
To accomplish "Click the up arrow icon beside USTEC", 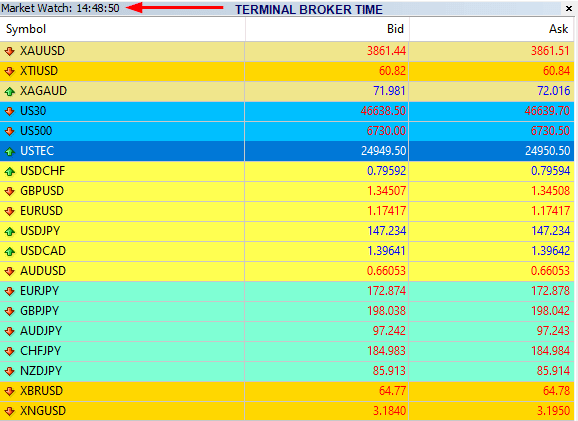I will coord(10,151).
